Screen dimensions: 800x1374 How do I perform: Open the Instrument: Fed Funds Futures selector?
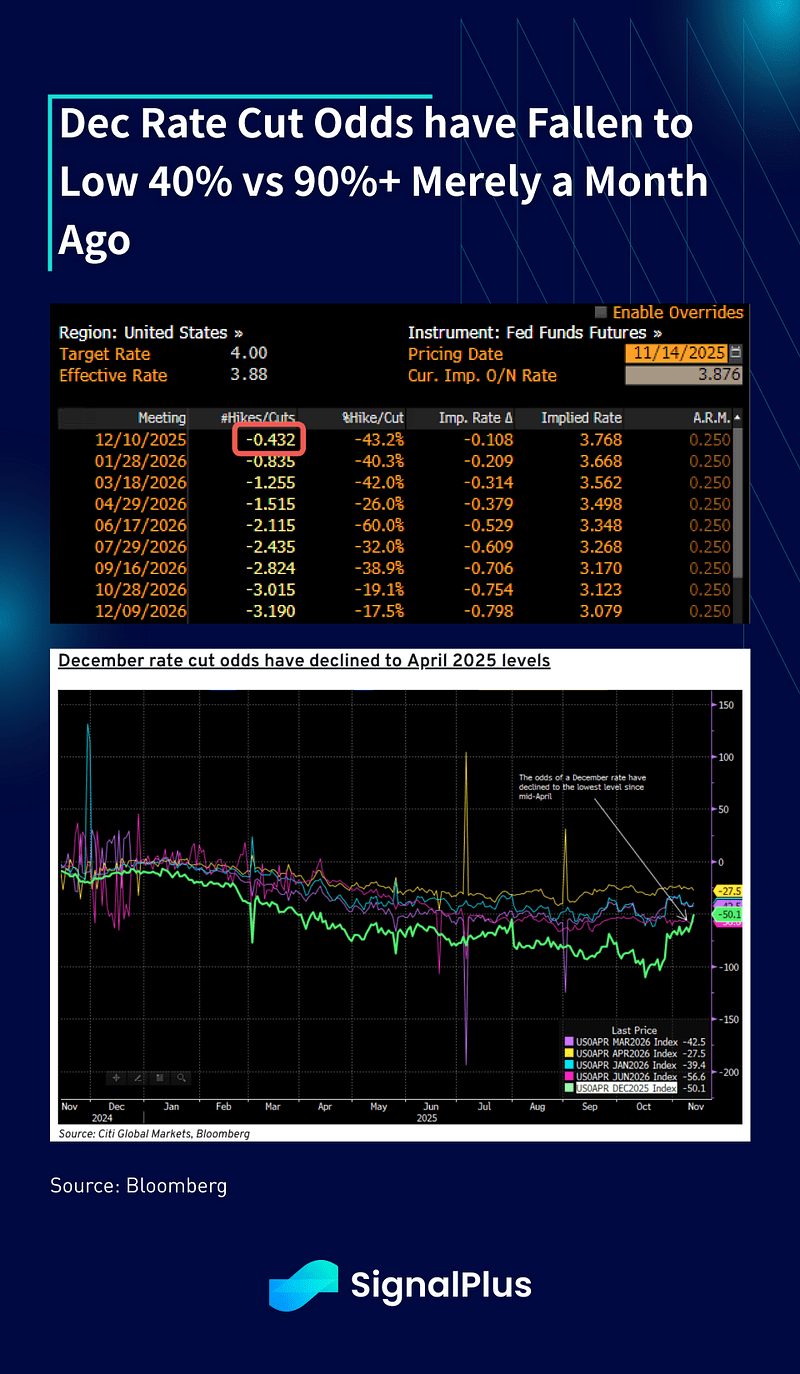coord(535,332)
